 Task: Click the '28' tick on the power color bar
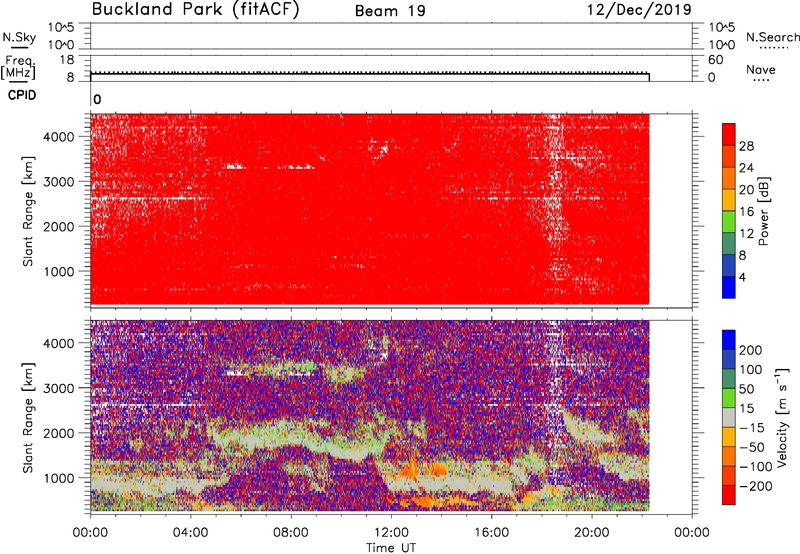click(x=746, y=146)
